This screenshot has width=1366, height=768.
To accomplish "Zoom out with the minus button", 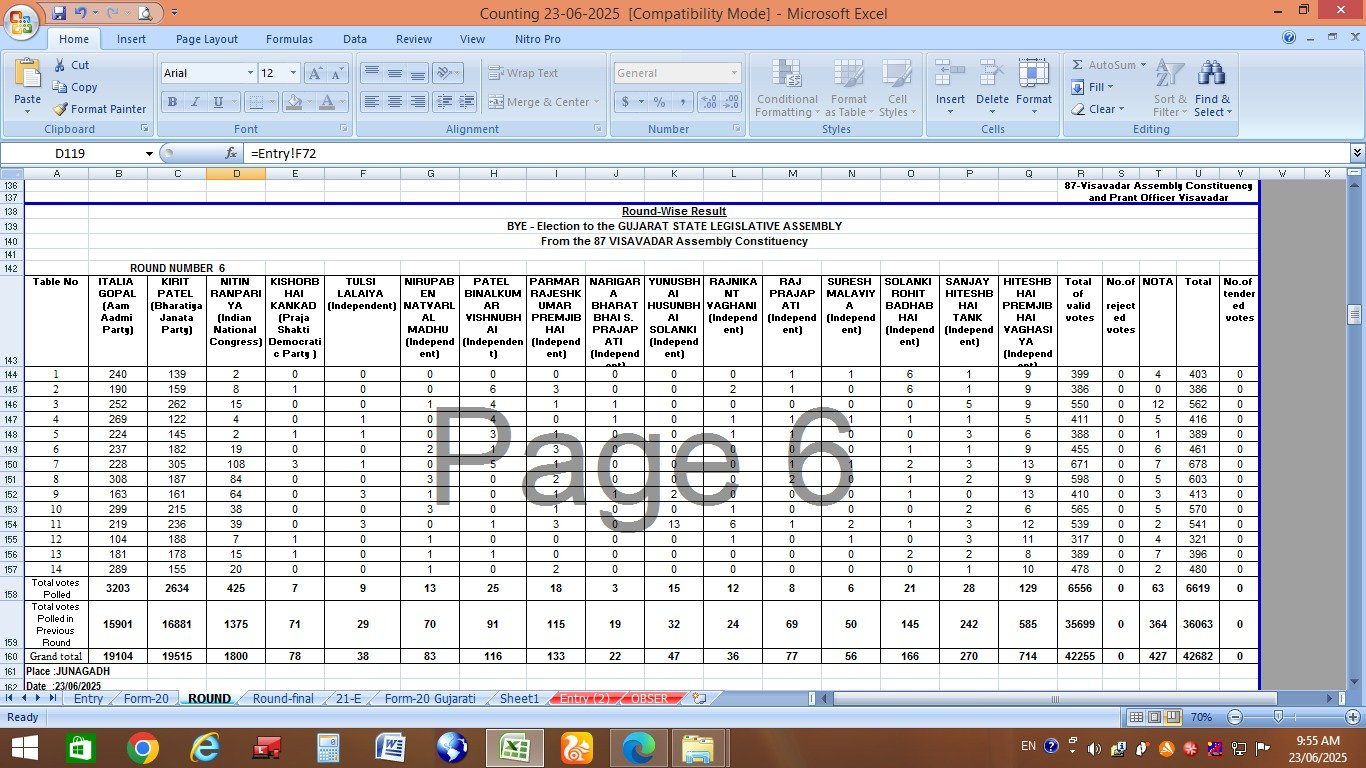I will [x=1234, y=717].
